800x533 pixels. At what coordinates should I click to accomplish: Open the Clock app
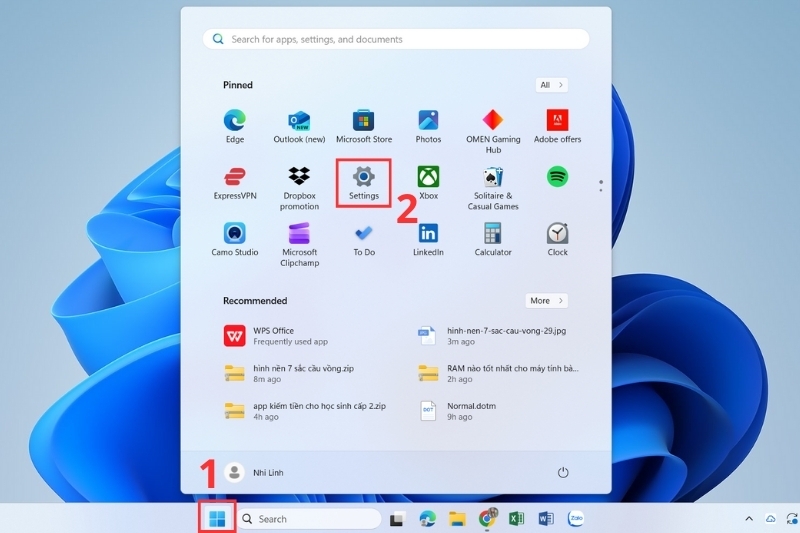click(557, 239)
